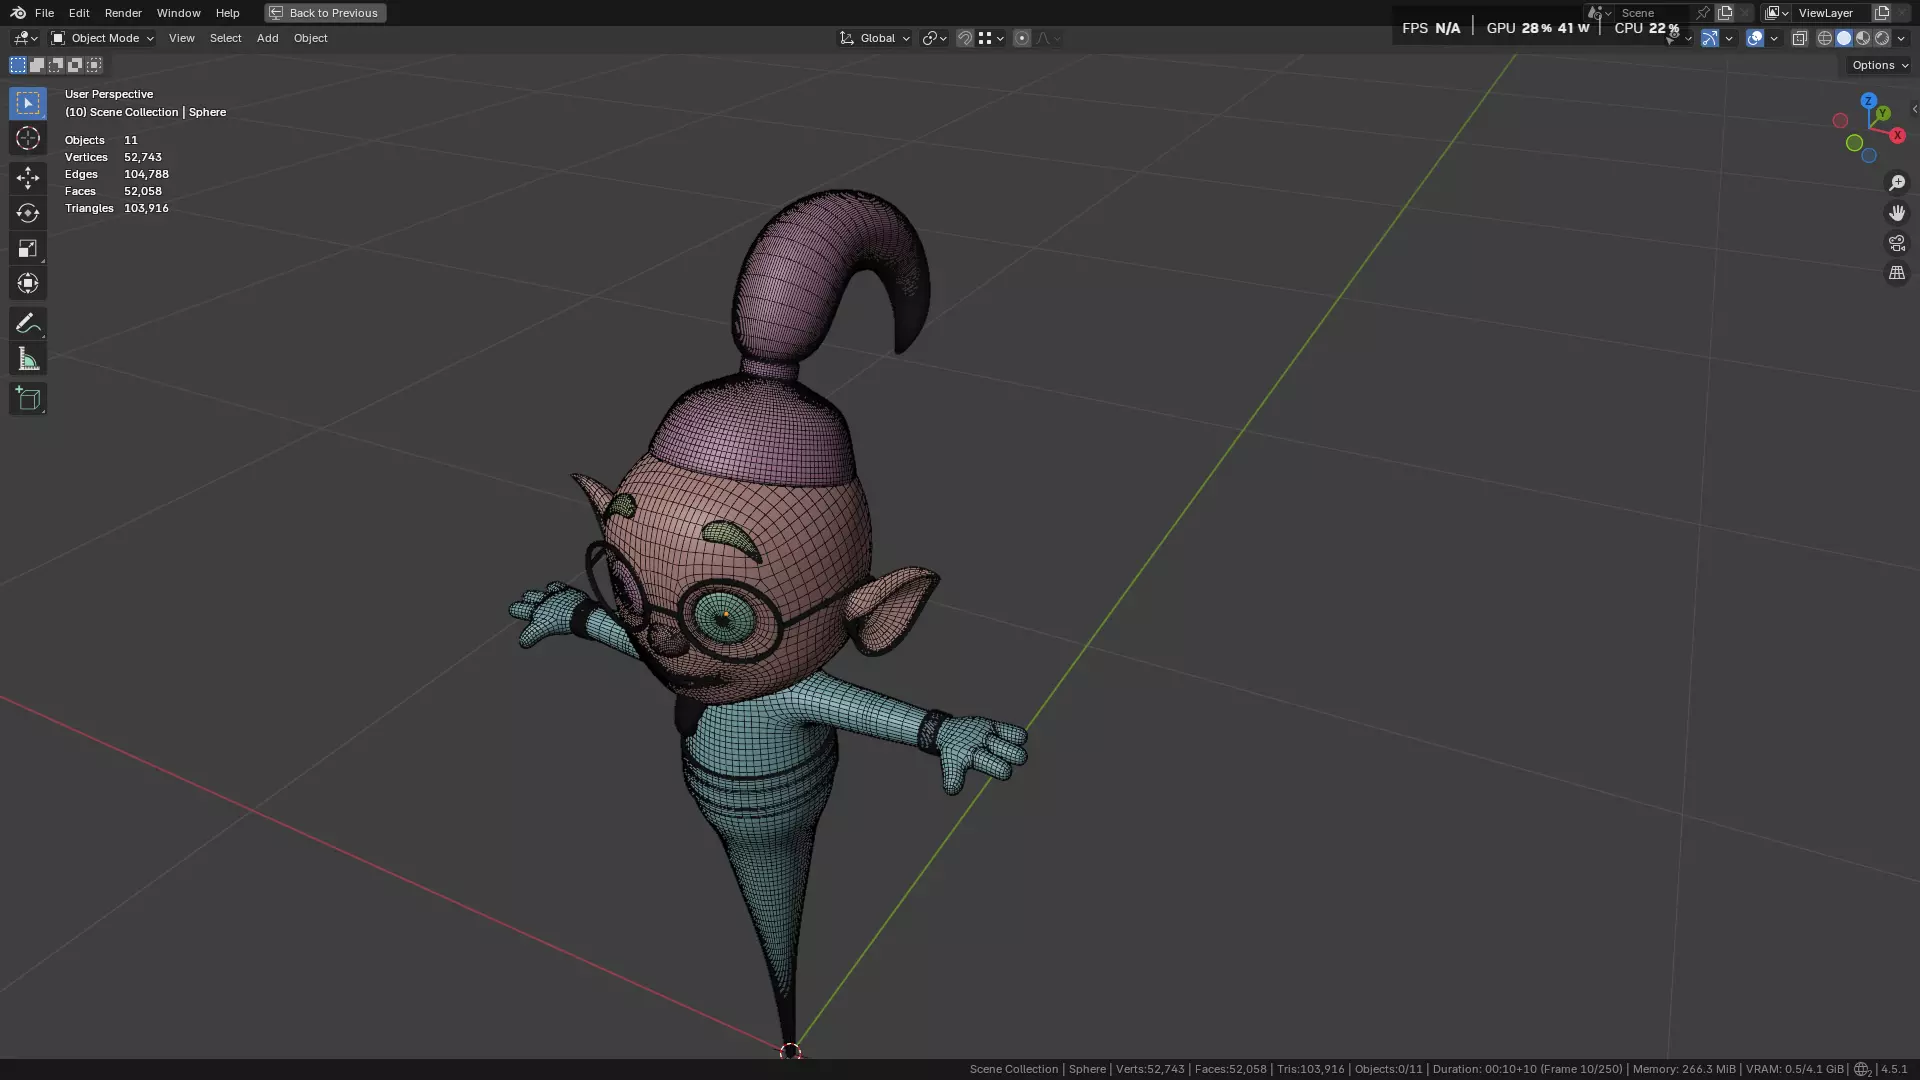Click the network status icon in status bar
The image size is (1920, 1080).
[x=1862, y=1069]
